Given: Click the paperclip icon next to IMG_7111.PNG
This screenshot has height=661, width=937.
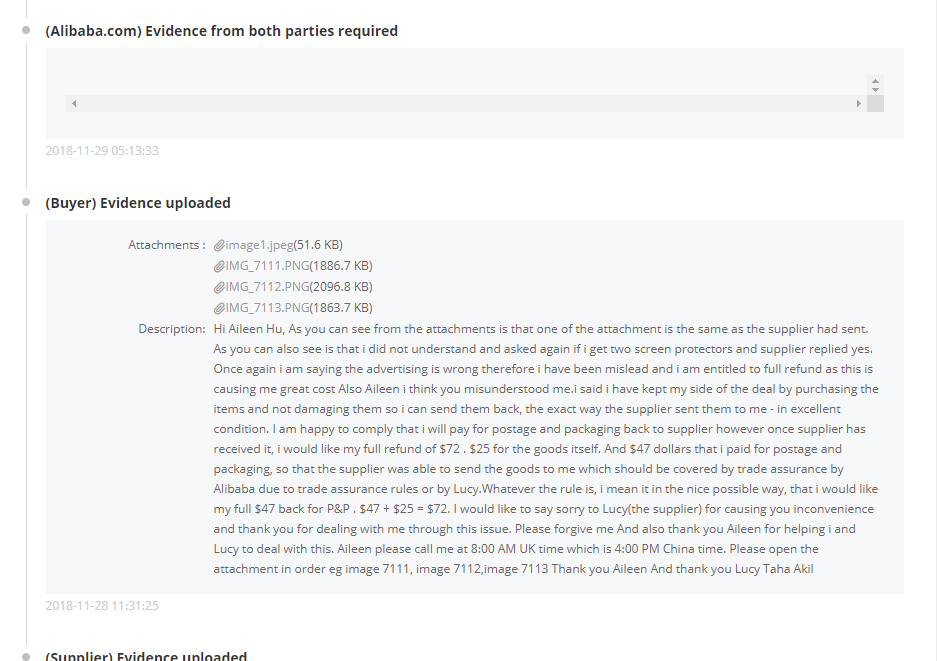Looking at the screenshot, I should coord(219,266).
